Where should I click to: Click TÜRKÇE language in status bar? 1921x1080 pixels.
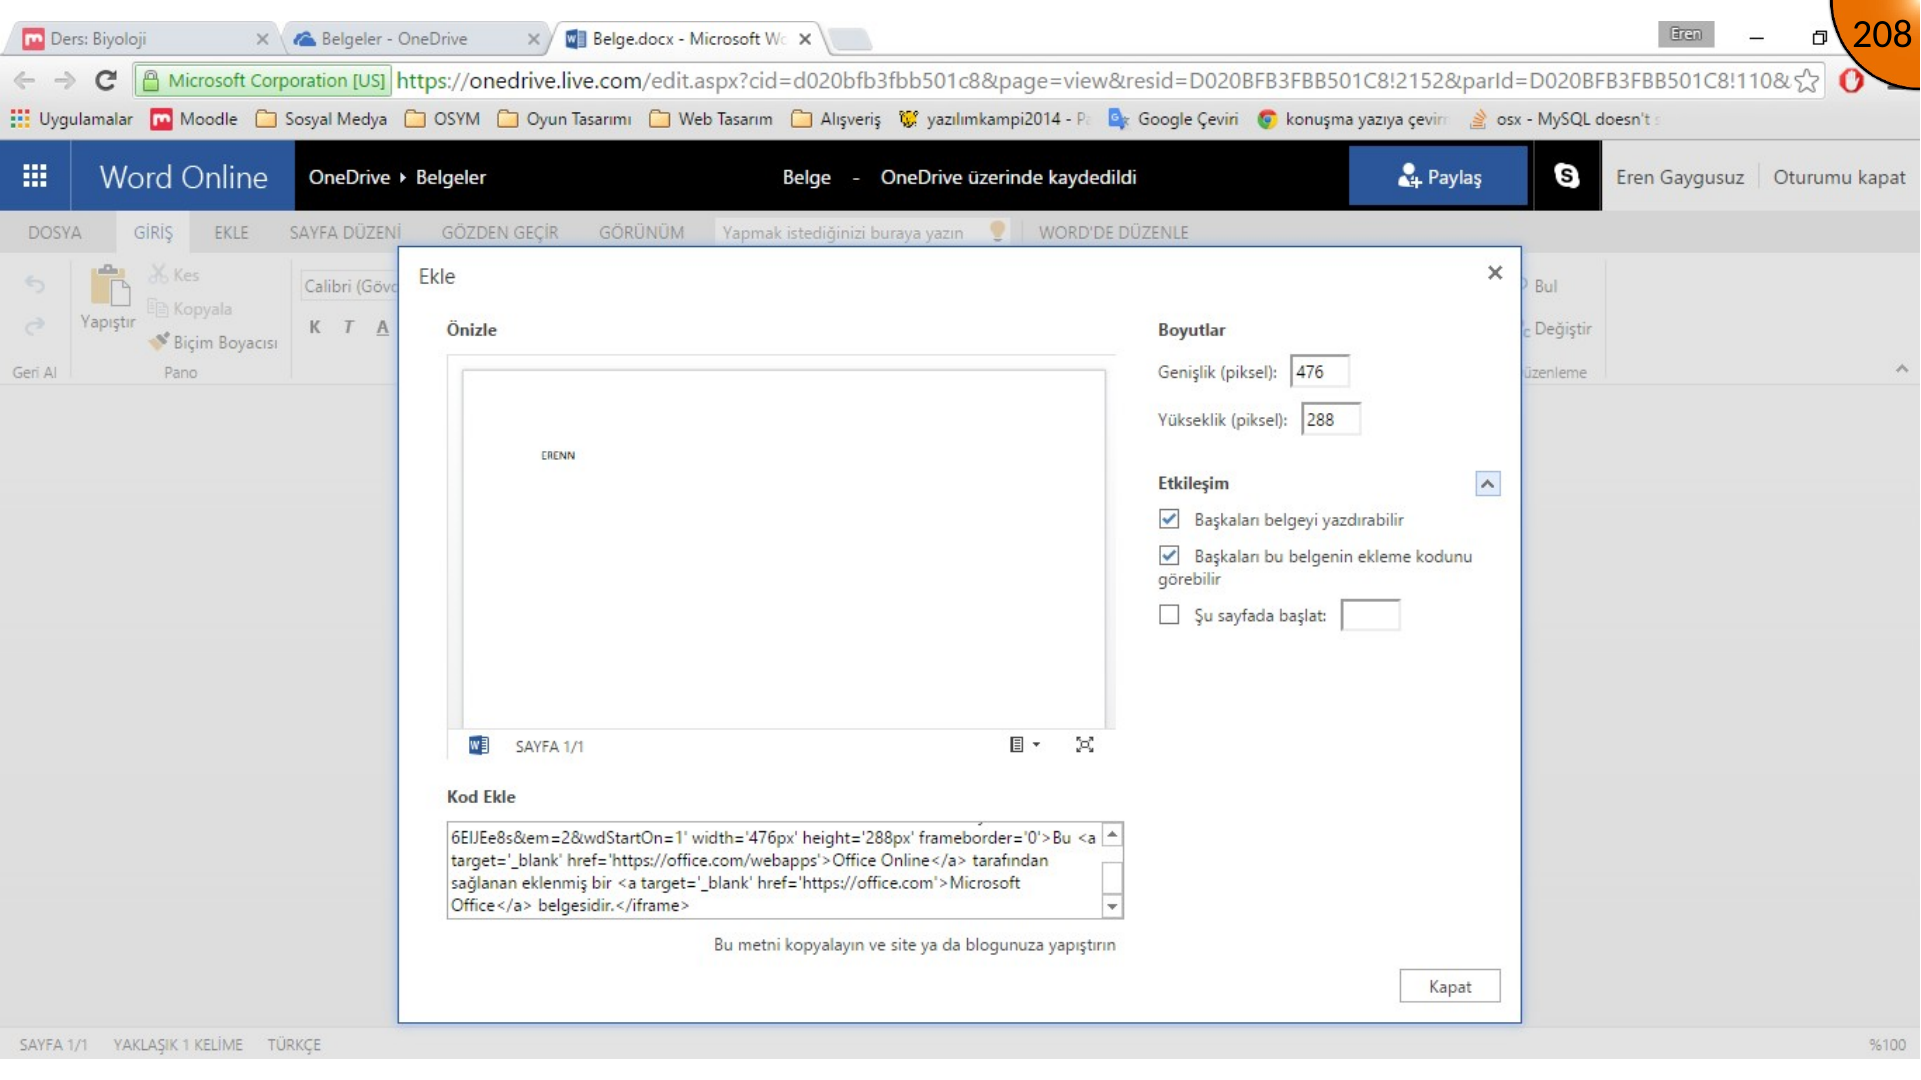coord(293,1044)
